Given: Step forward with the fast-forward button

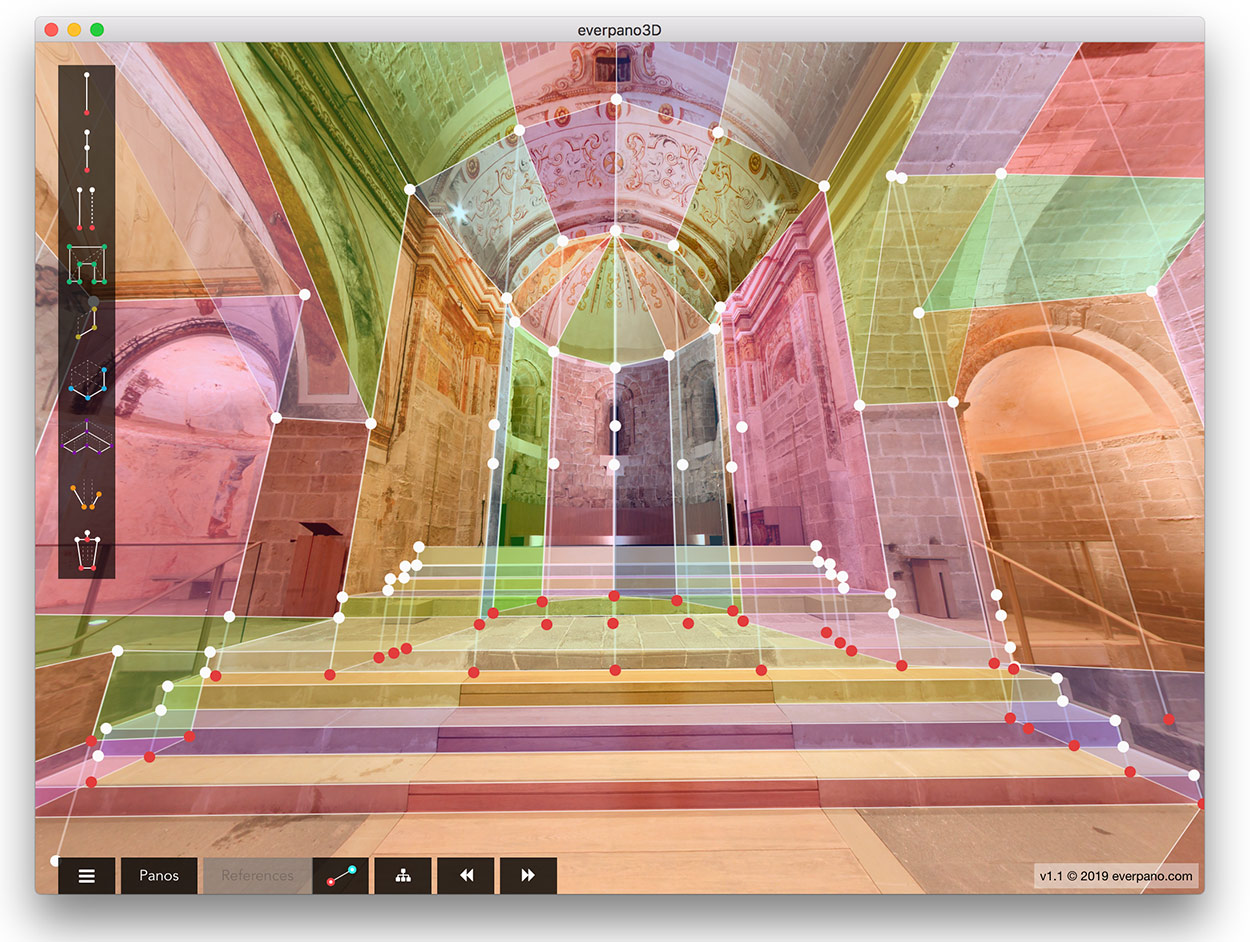Looking at the screenshot, I should [528, 876].
